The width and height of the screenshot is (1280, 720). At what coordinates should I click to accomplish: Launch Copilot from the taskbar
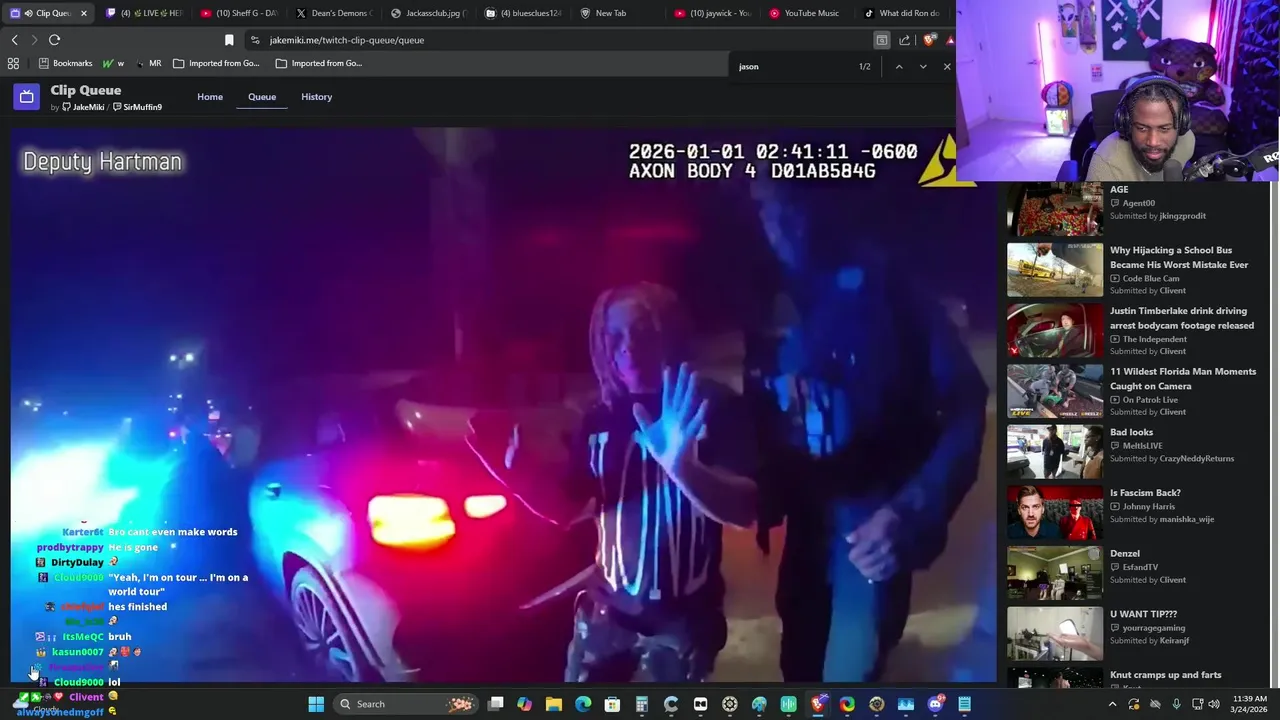click(x=524, y=704)
